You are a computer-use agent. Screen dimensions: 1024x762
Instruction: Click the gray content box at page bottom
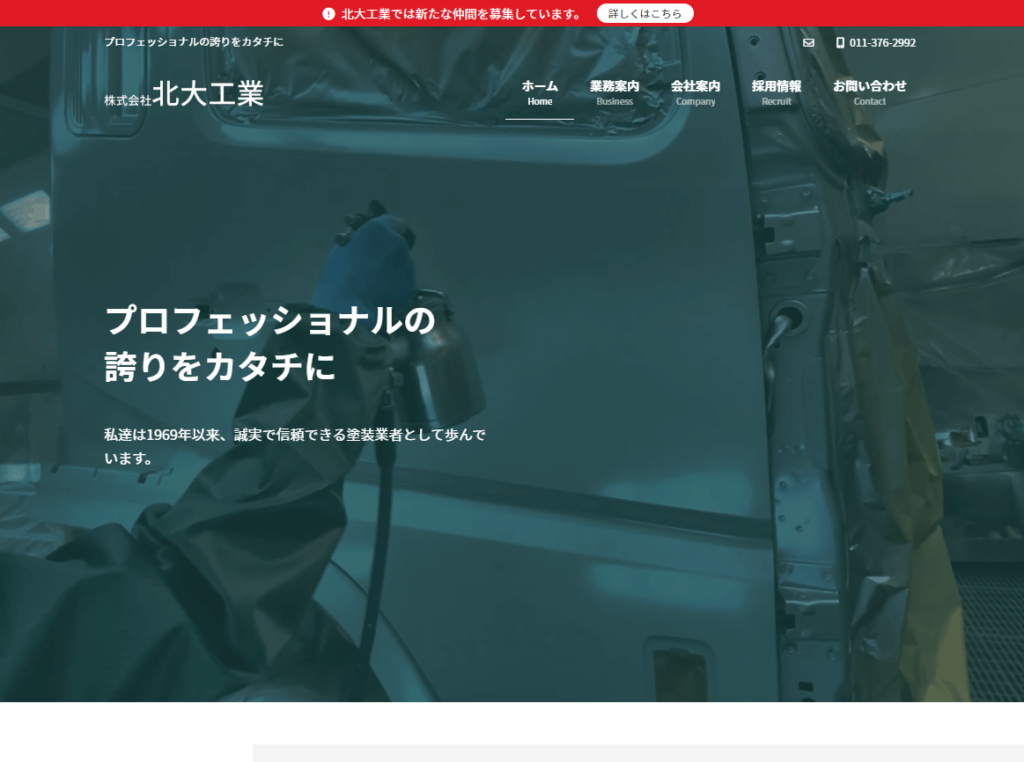coord(638,752)
